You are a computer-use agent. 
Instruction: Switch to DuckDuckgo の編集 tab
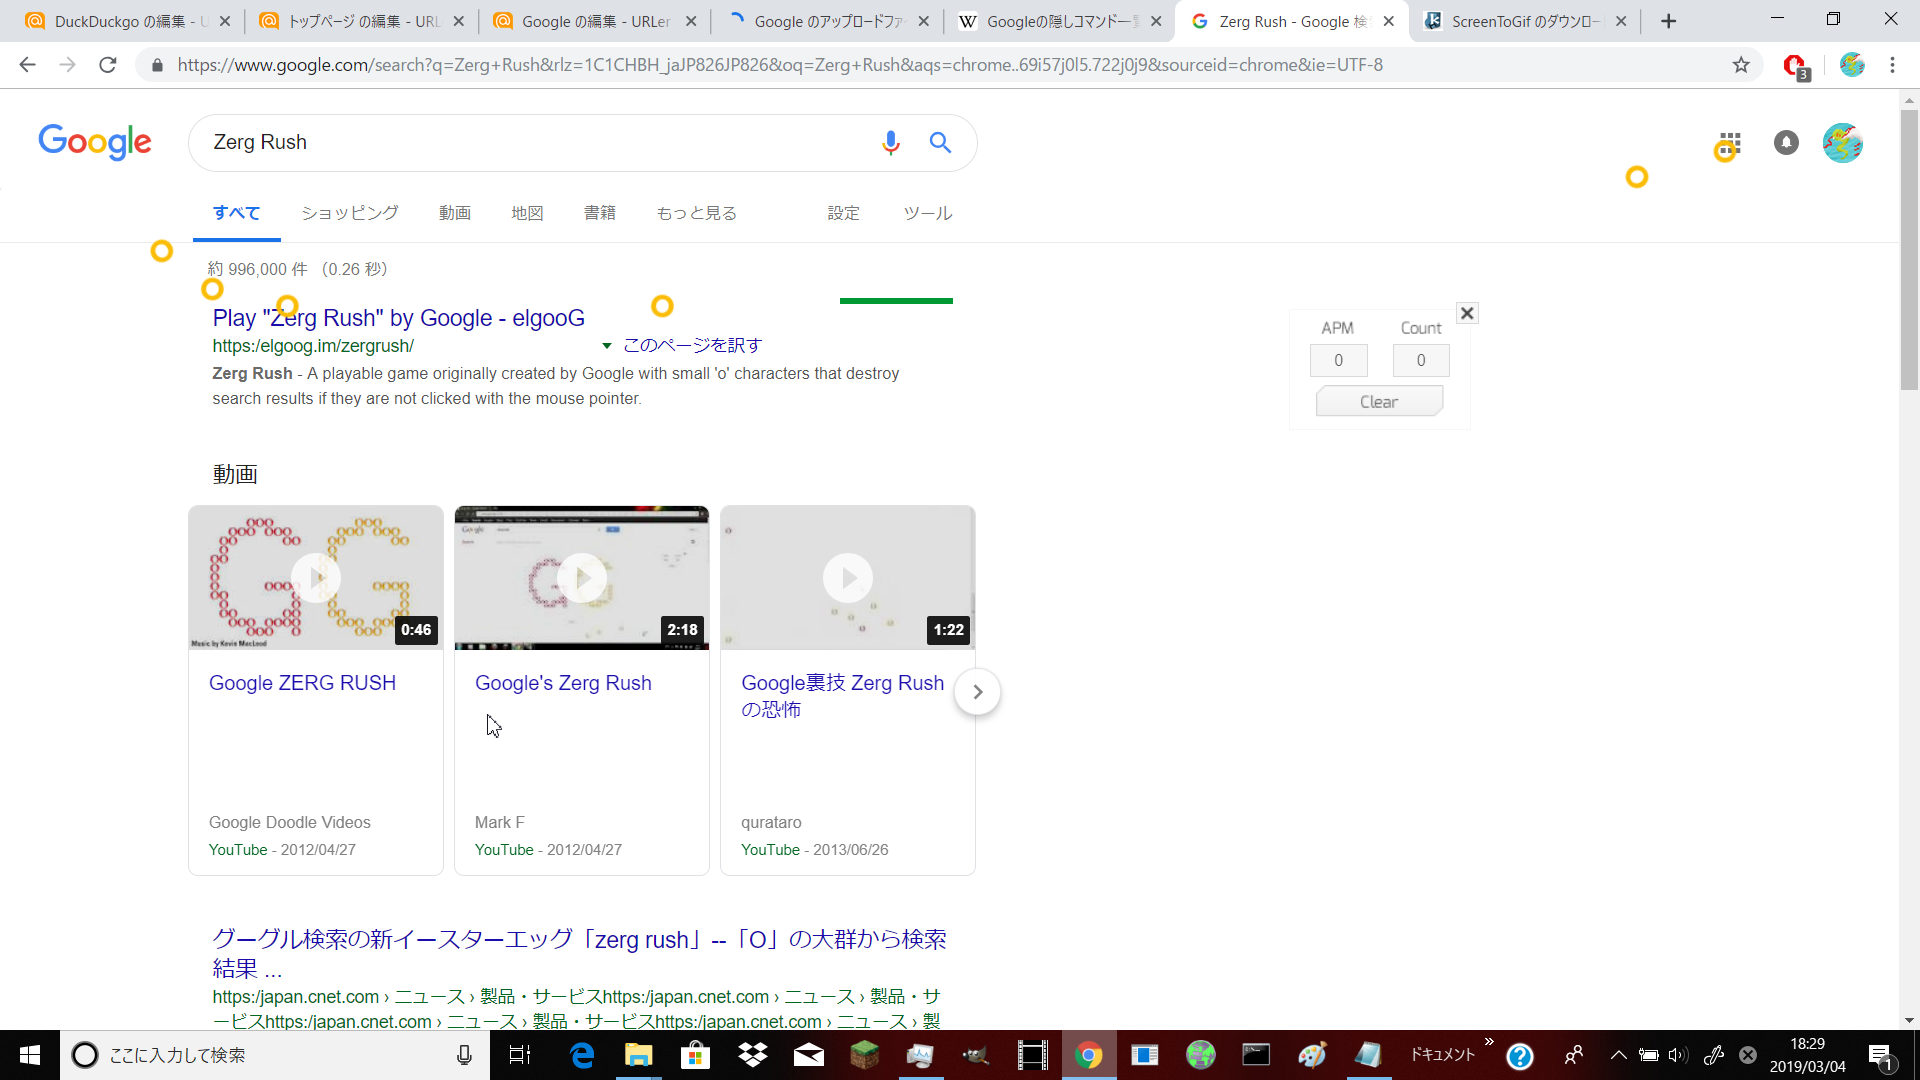129,21
